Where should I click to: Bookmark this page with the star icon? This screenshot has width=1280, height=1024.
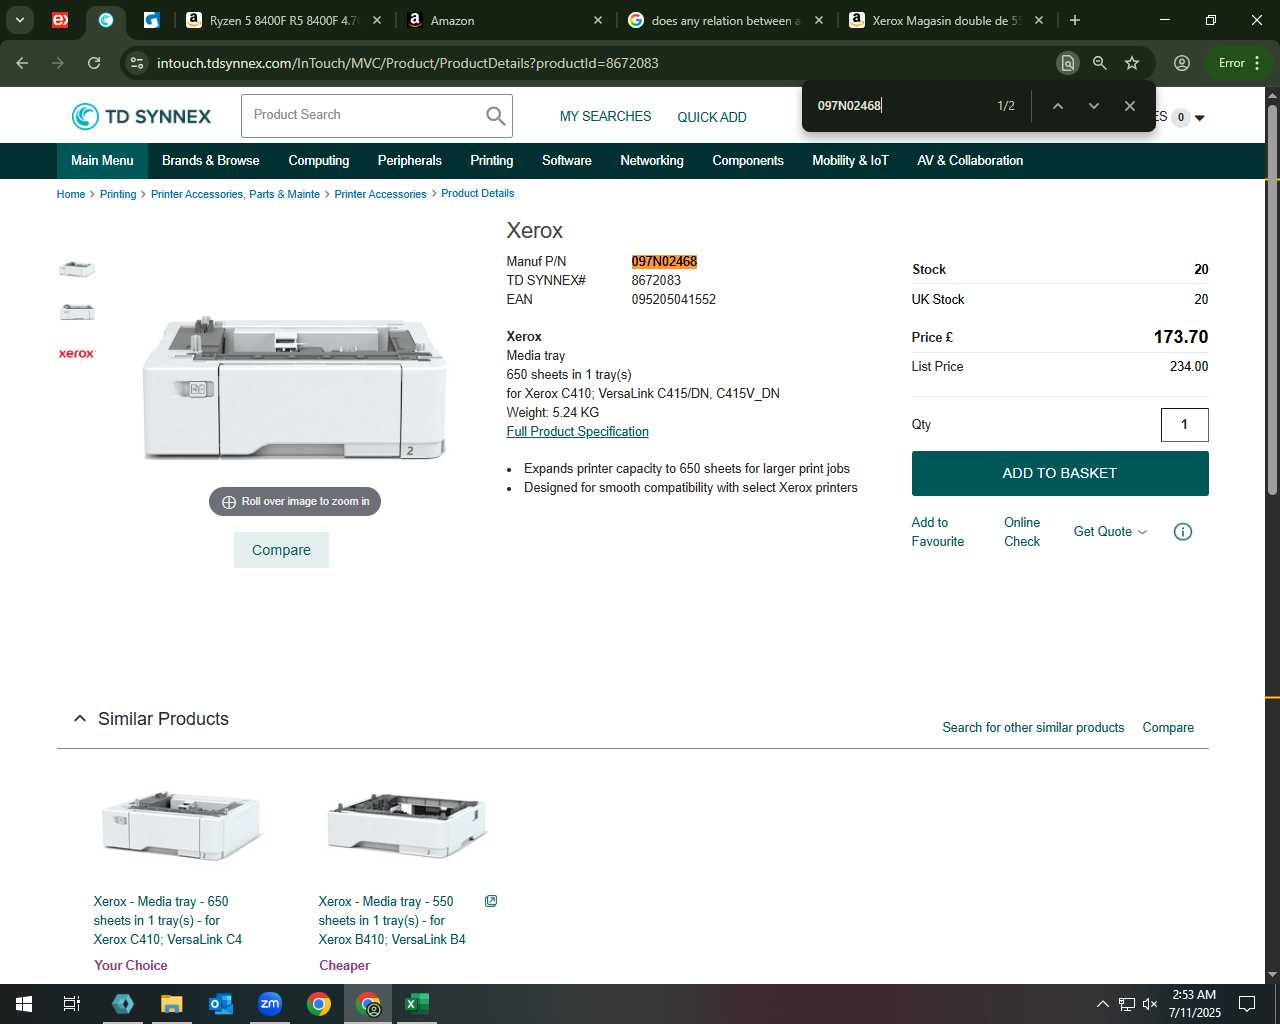pyautogui.click(x=1132, y=63)
